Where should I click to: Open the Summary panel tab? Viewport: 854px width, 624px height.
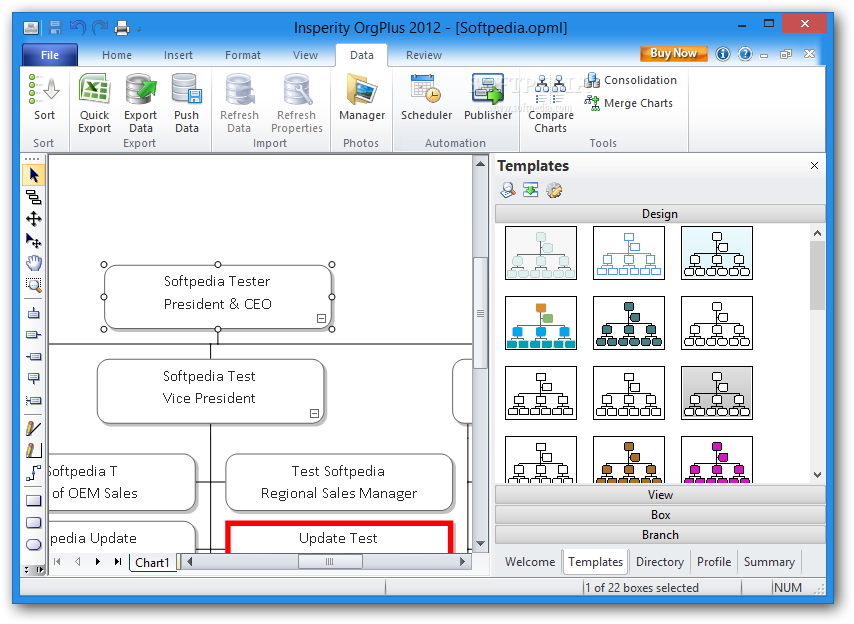point(769,562)
